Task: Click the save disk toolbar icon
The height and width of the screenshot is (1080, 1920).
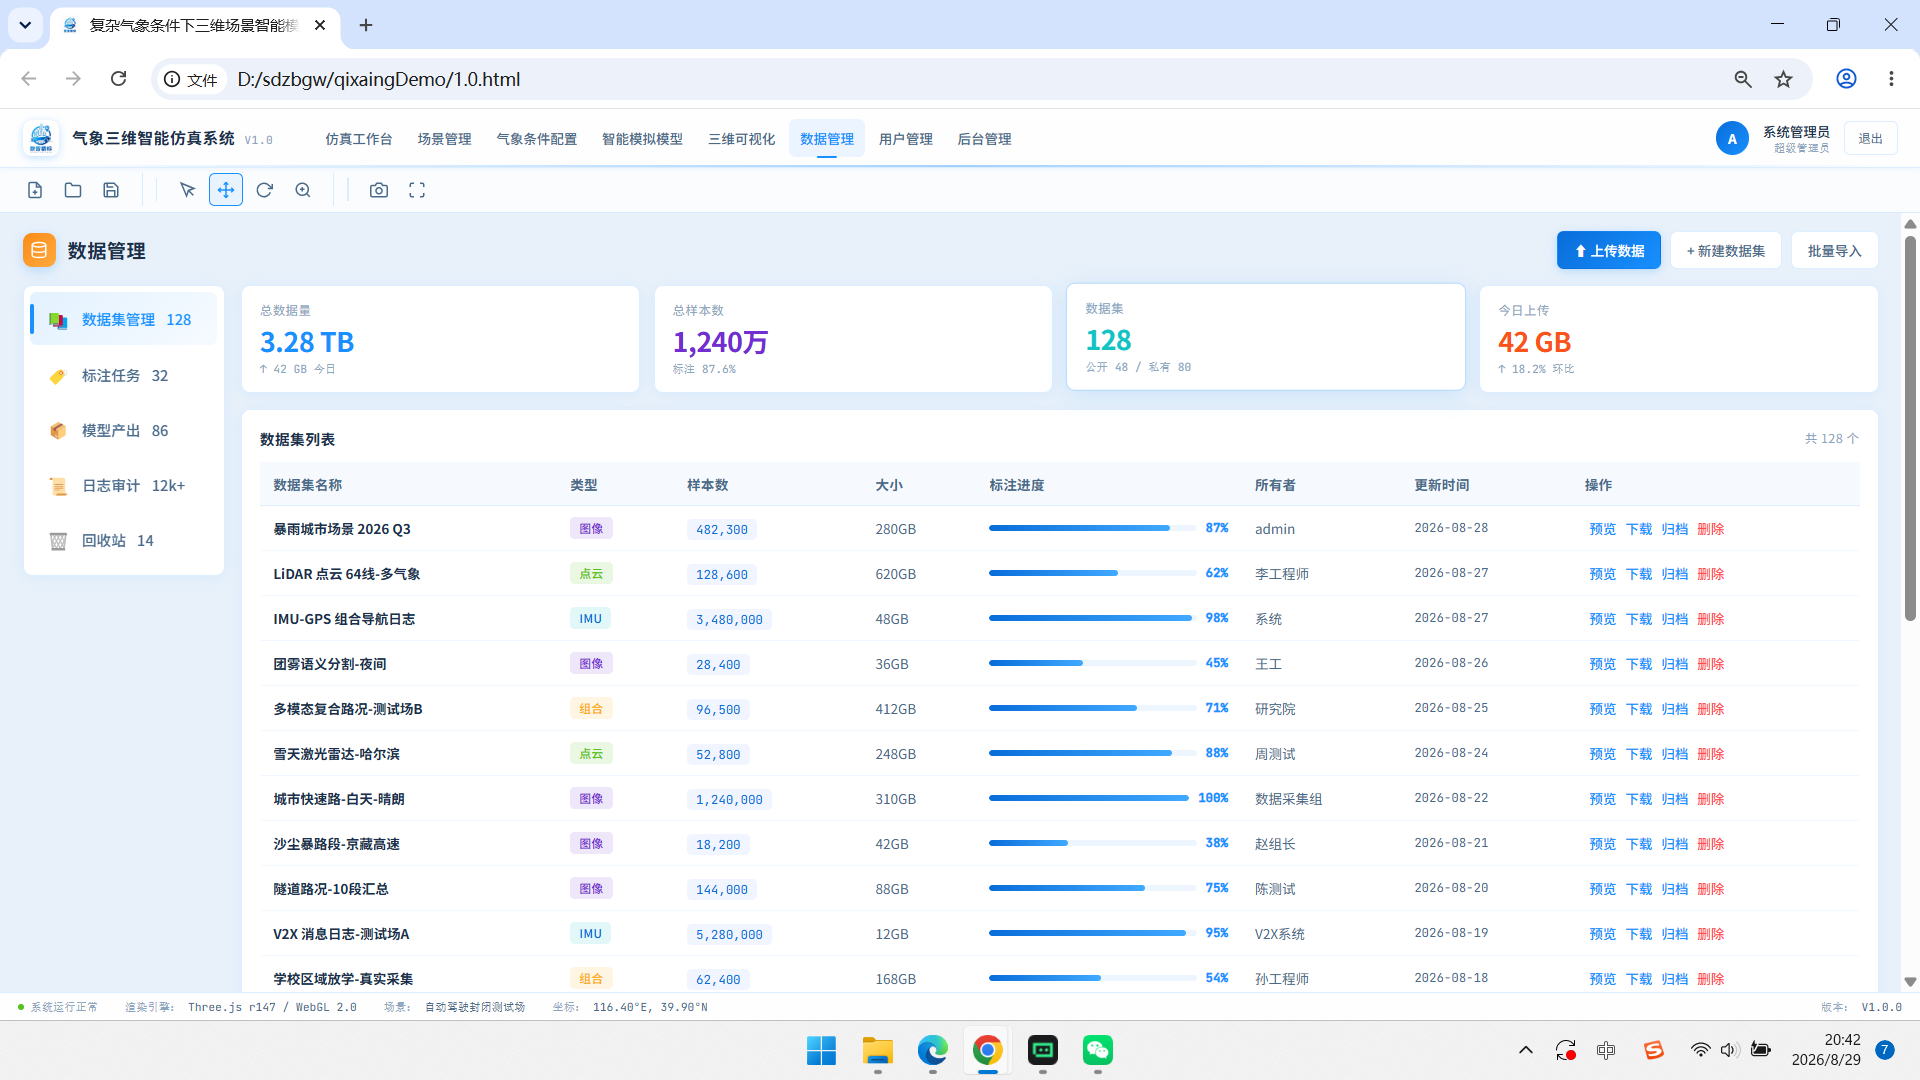Action: [111, 190]
